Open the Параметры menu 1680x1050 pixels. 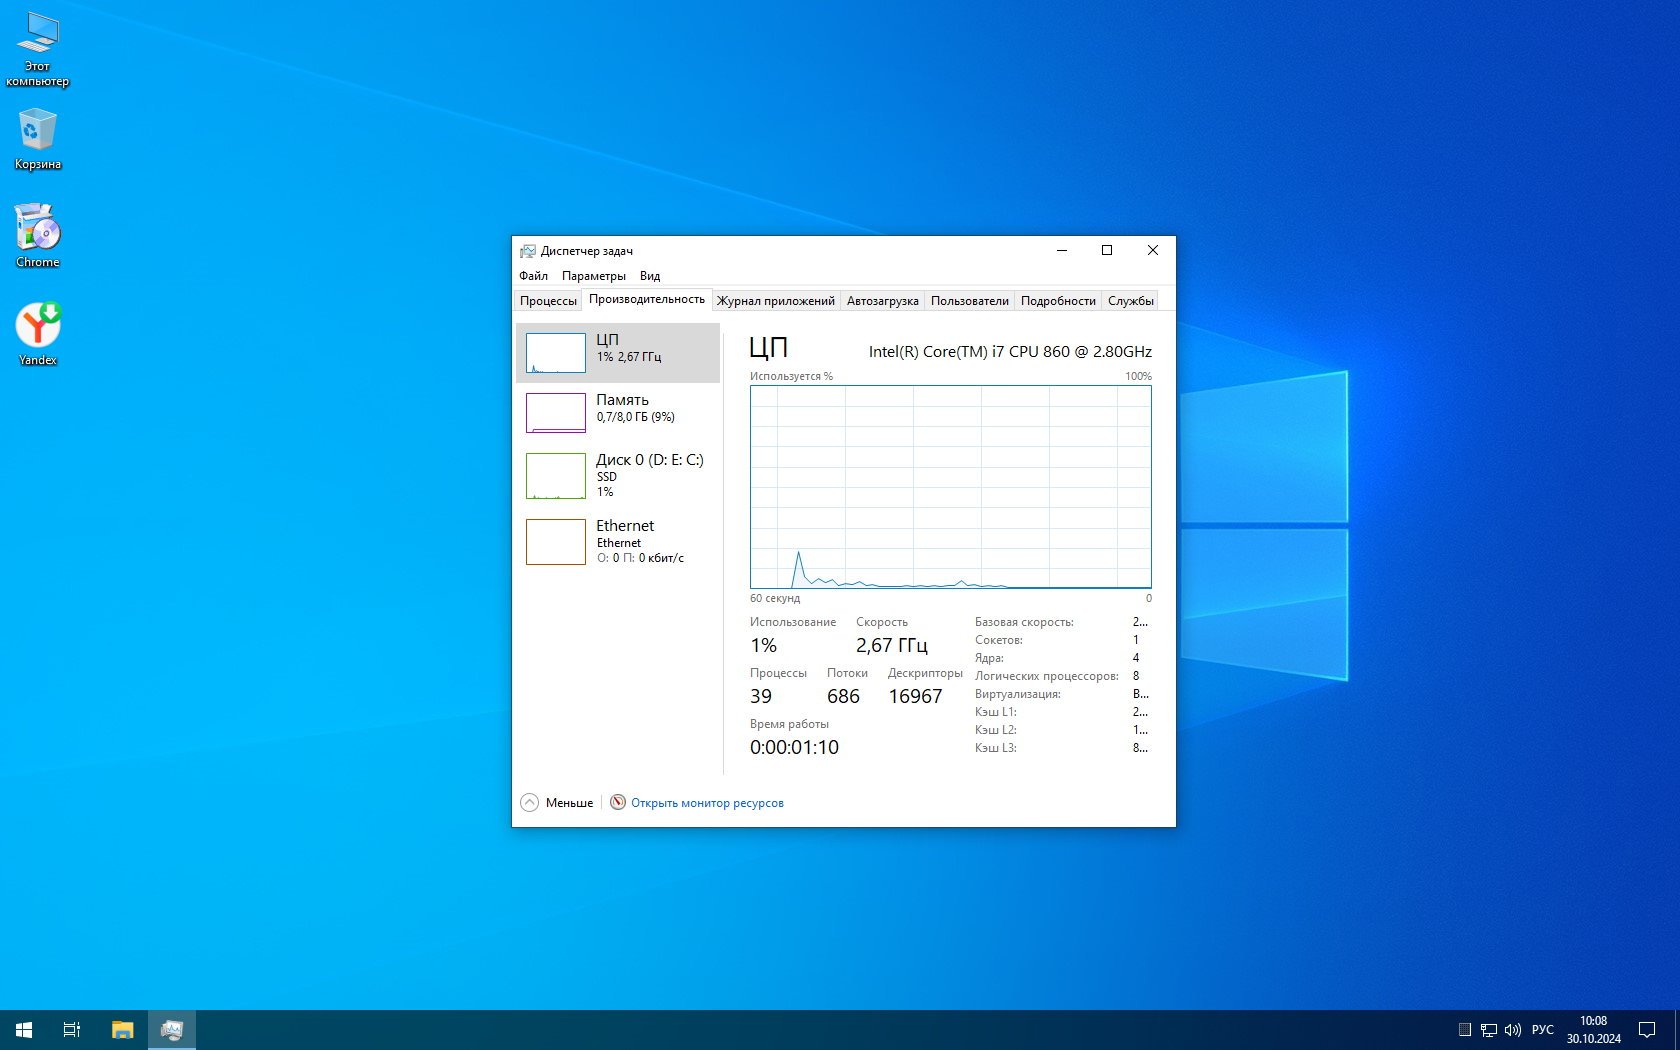point(593,276)
